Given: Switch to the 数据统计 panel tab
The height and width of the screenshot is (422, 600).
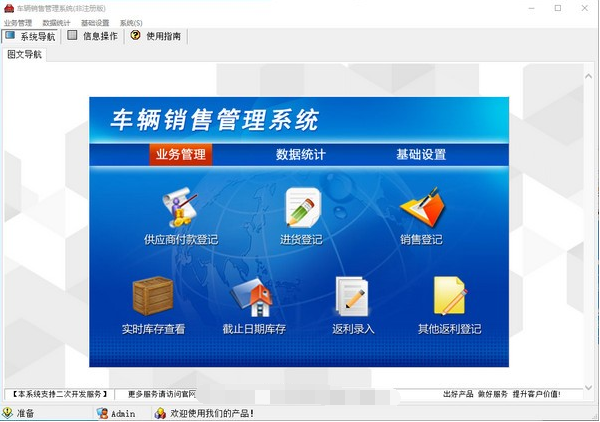Looking at the screenshot, I should click(301, 155).
